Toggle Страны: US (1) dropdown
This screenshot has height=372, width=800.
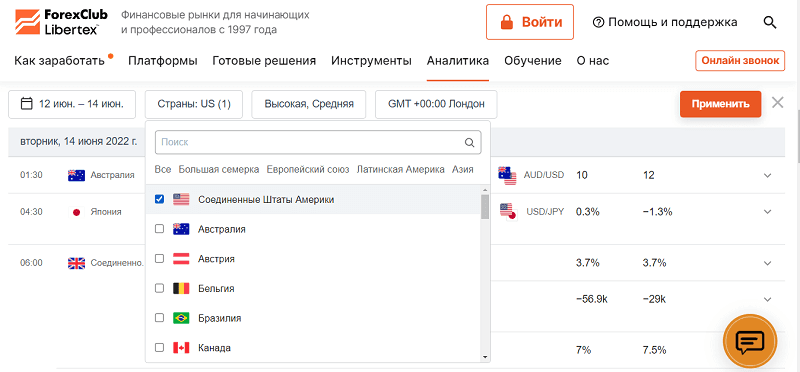pos(194,104)
